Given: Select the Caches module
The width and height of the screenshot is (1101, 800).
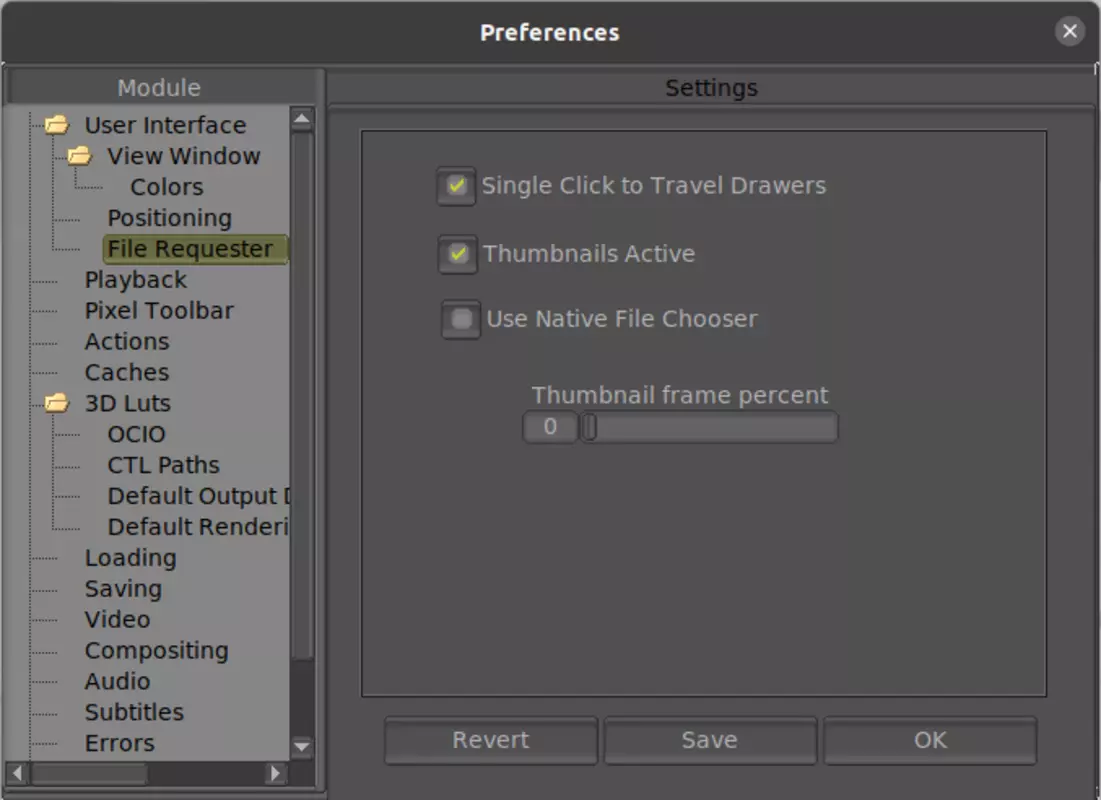Looking at the screenshot, I should pyautogui.click(x=127, y=372).
